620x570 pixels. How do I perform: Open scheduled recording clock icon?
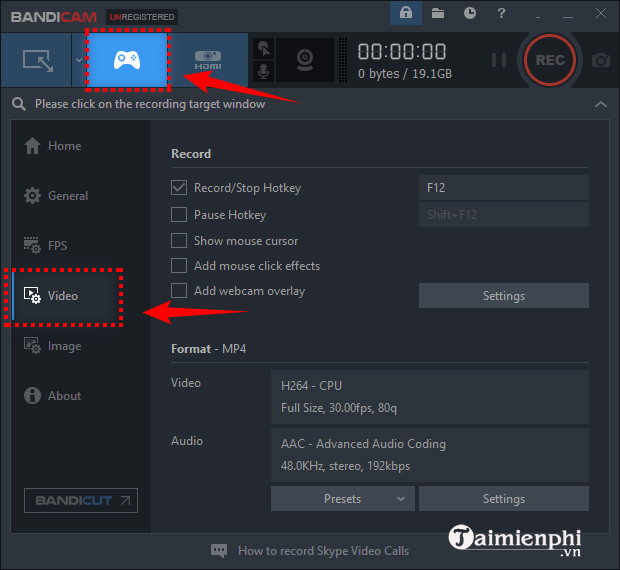(x=470, y=13)
